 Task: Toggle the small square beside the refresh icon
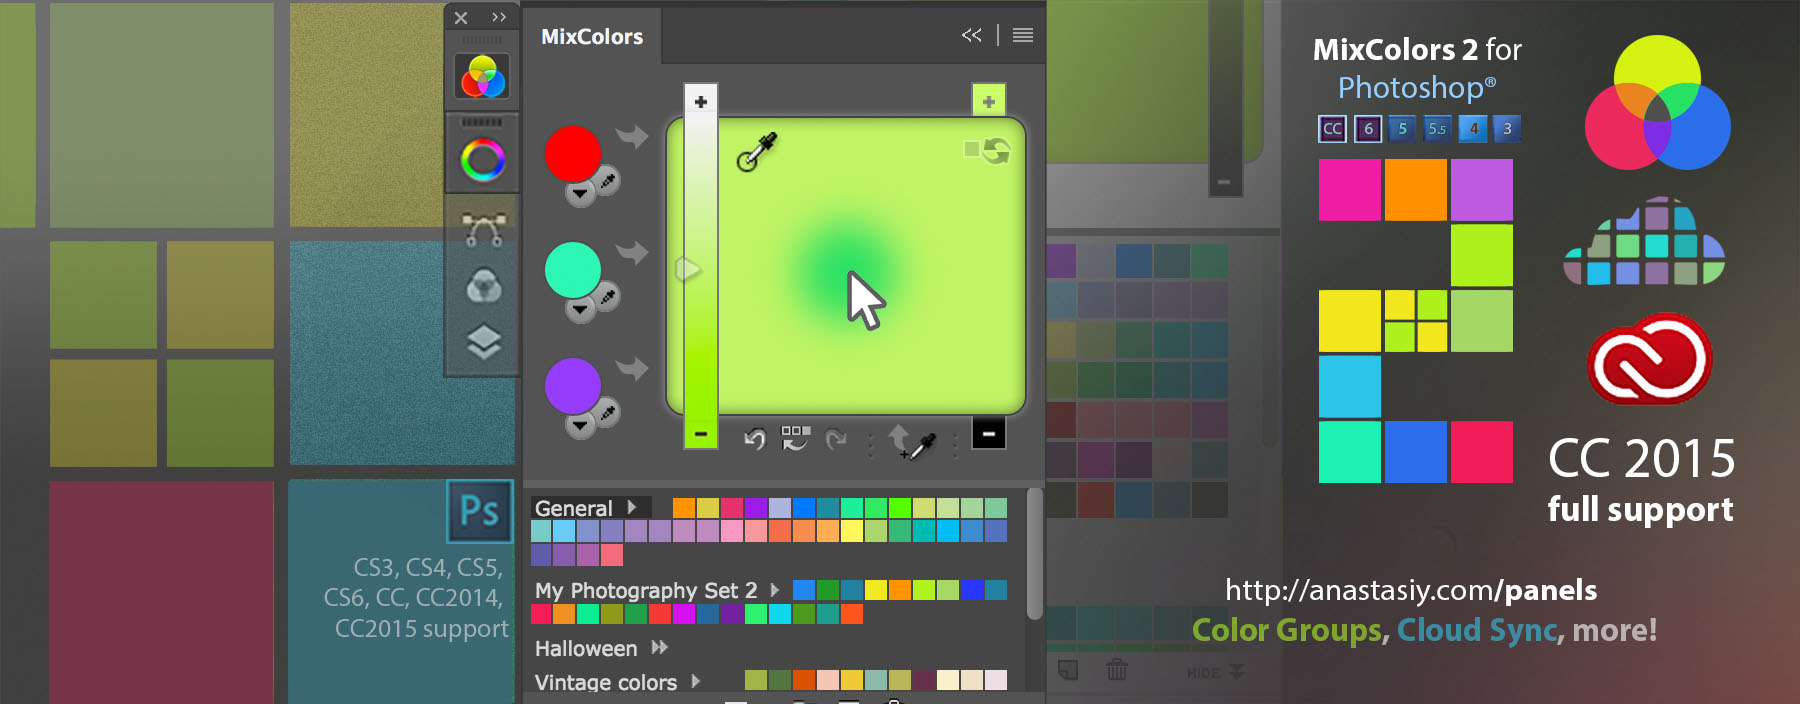[971, 149]
